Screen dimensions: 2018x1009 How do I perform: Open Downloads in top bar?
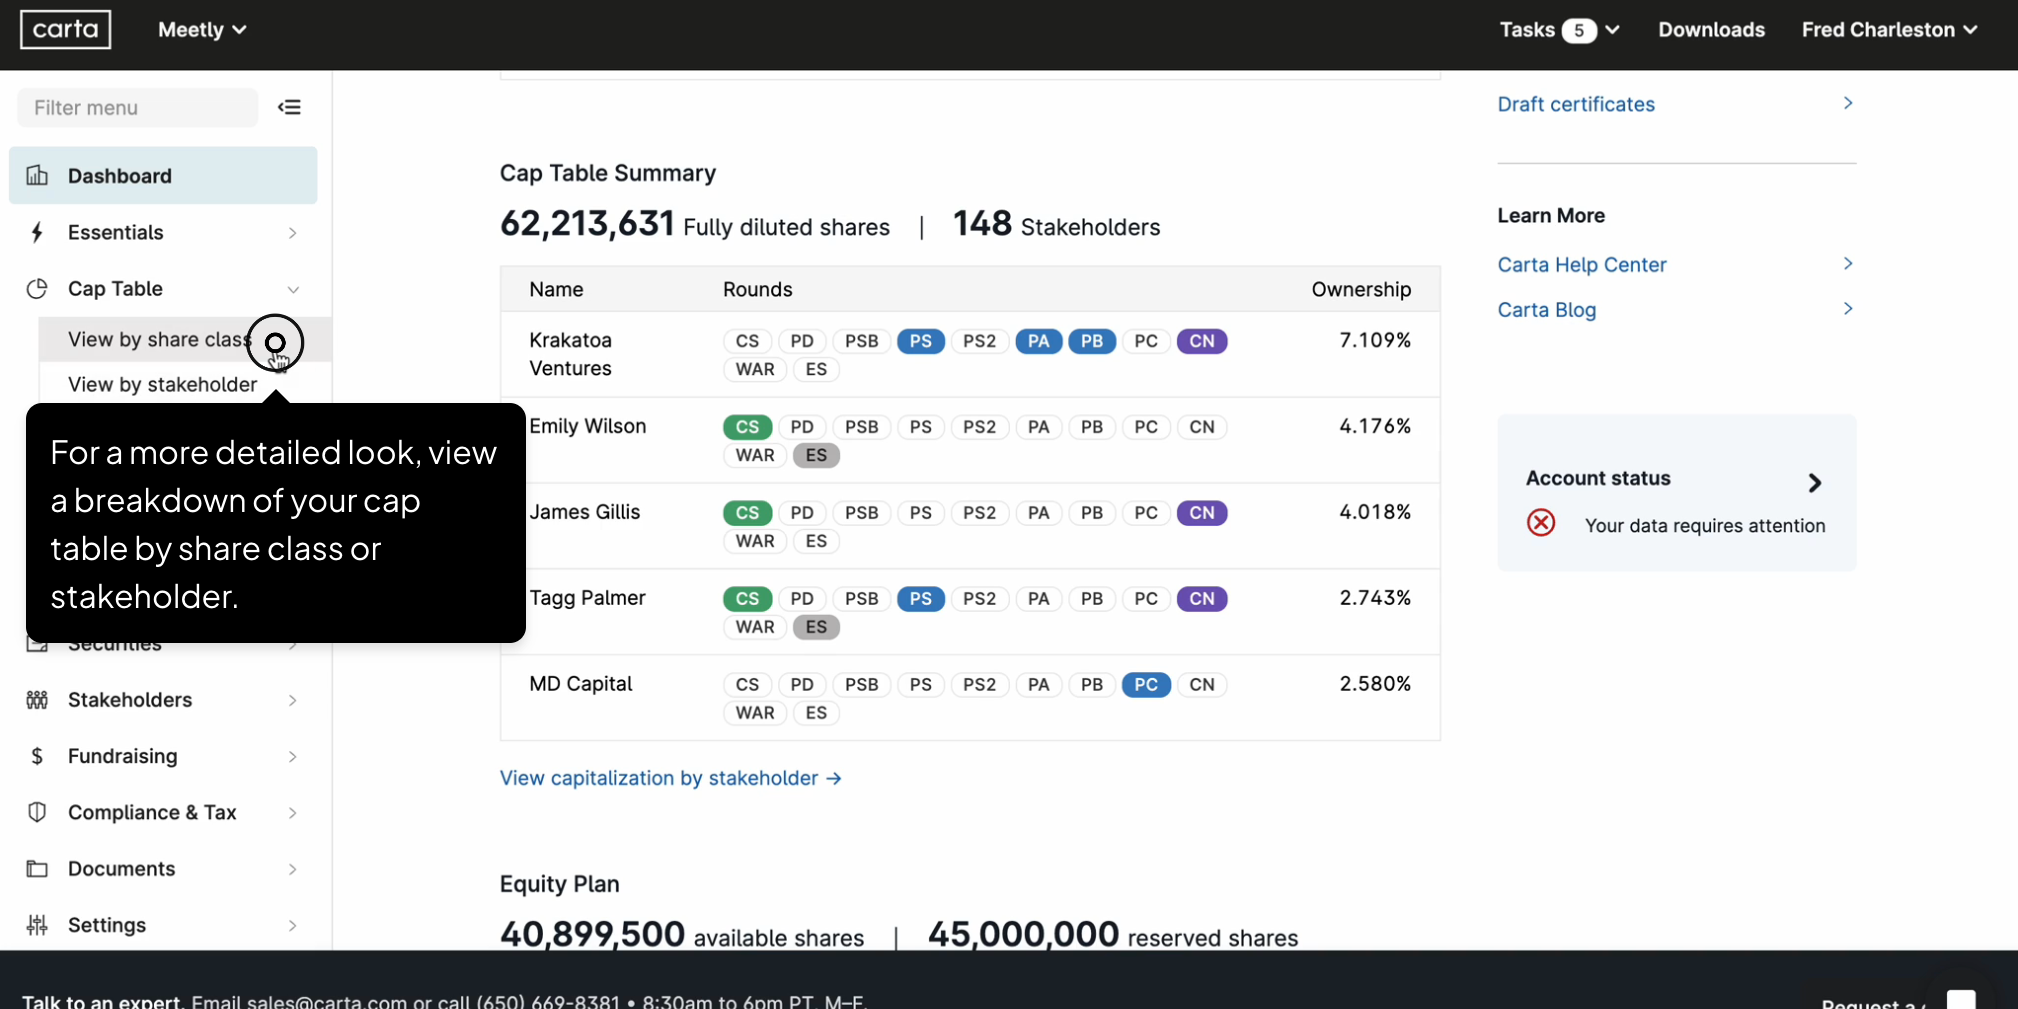coord(1711,30)
